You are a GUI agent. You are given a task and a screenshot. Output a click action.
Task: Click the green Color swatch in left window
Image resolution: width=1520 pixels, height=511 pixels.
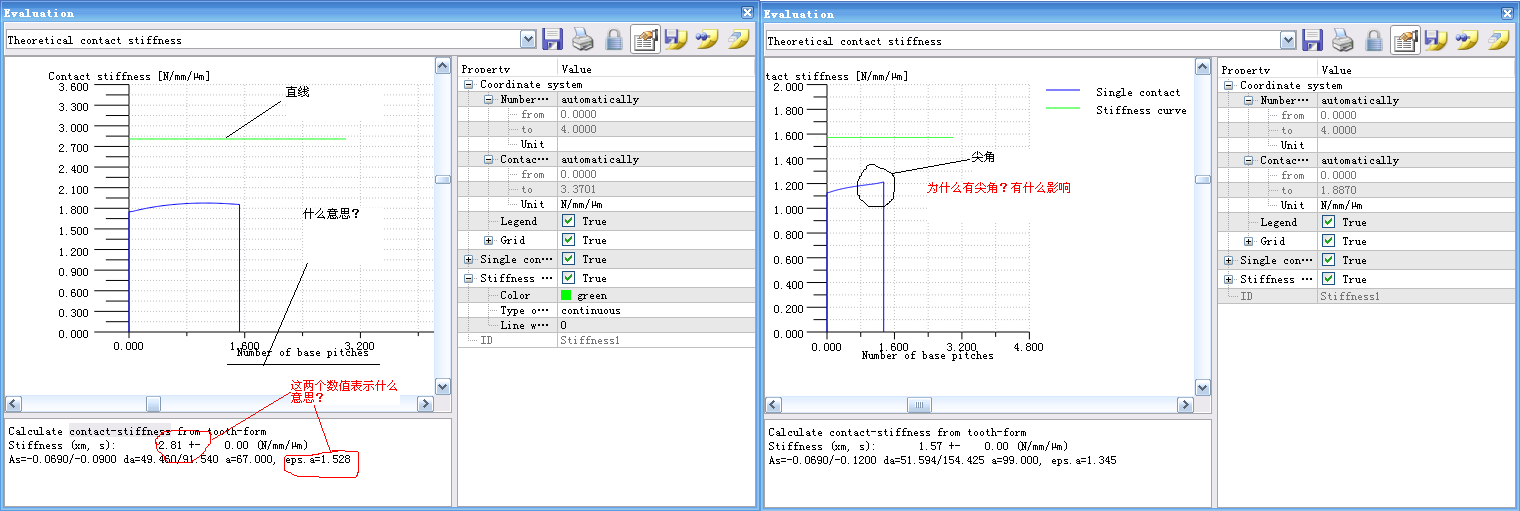coord(566,295)
